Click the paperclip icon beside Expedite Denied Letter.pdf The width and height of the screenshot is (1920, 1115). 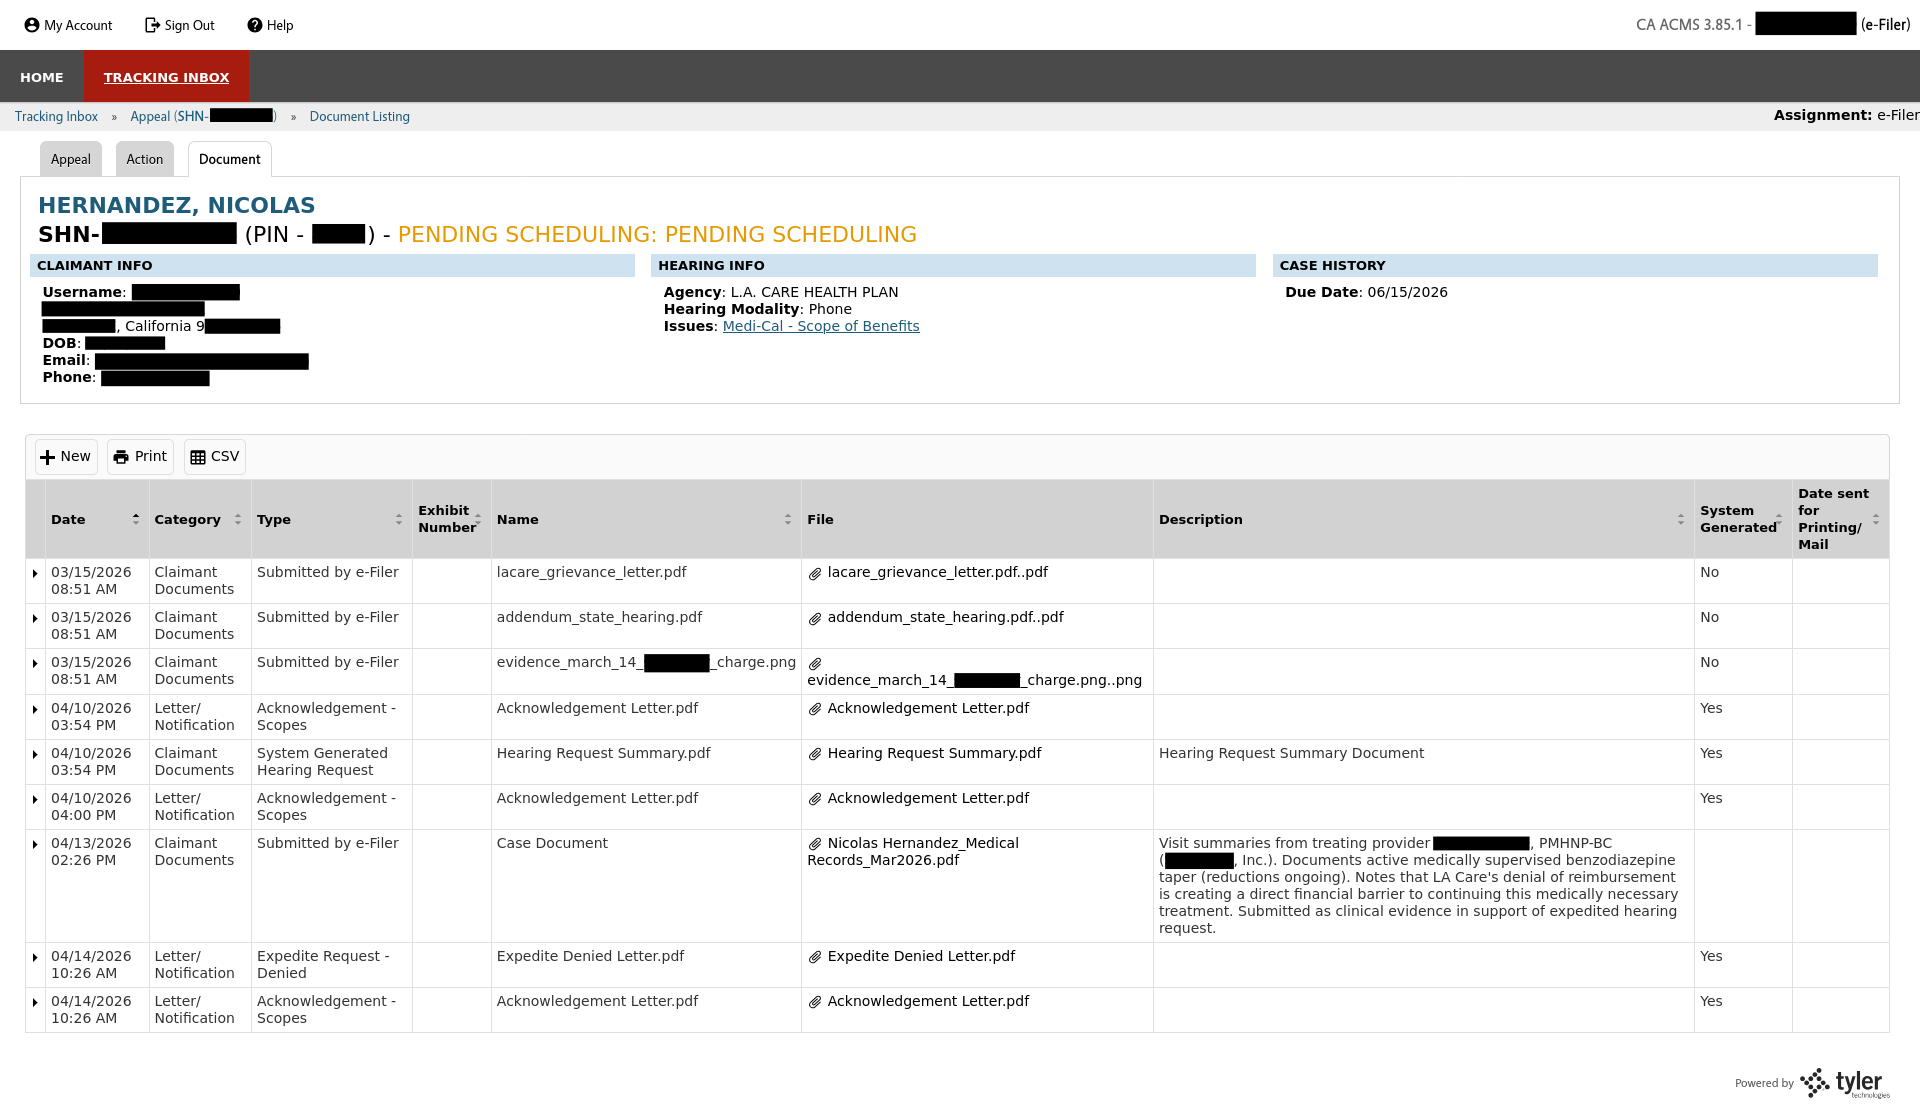click(815, 958)
